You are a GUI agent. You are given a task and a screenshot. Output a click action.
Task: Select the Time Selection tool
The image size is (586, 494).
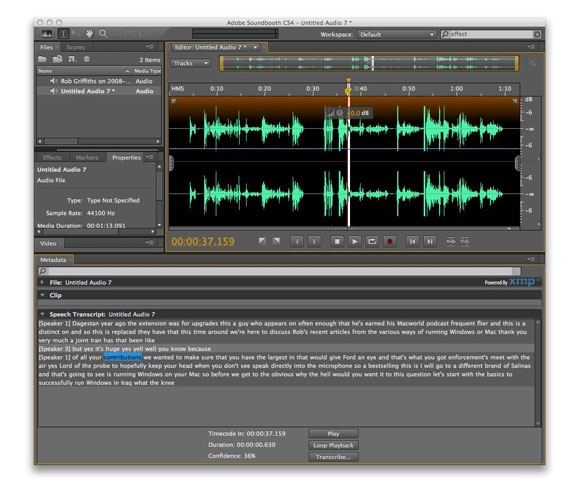click(x=63, y=34)
